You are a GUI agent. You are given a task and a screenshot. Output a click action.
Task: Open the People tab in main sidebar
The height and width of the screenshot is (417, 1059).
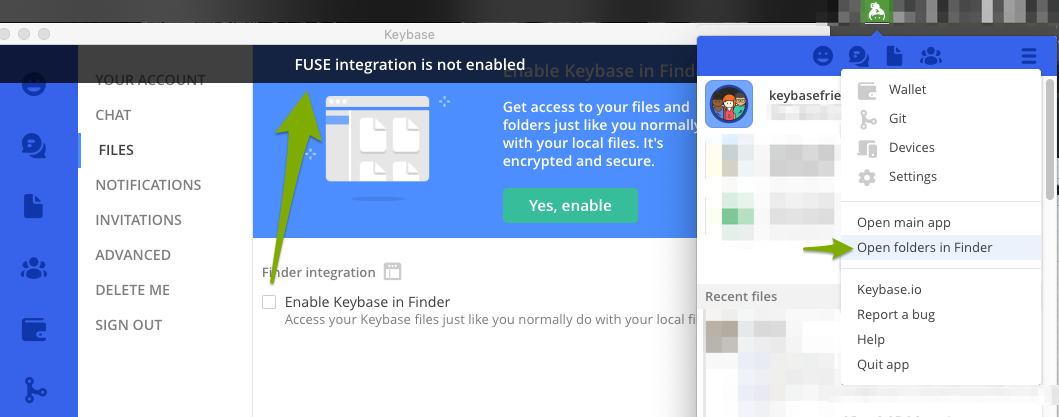(x=34, y=85)
